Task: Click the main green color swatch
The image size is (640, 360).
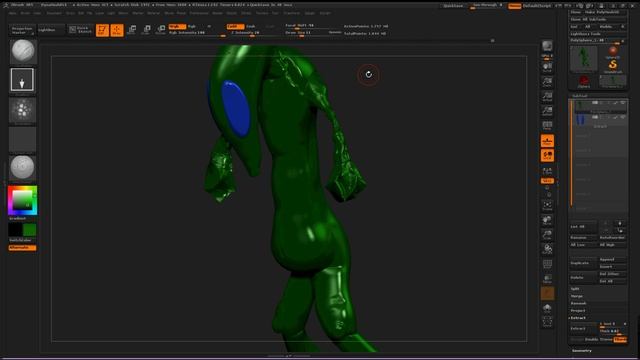Action: click(x=29, y=230)
